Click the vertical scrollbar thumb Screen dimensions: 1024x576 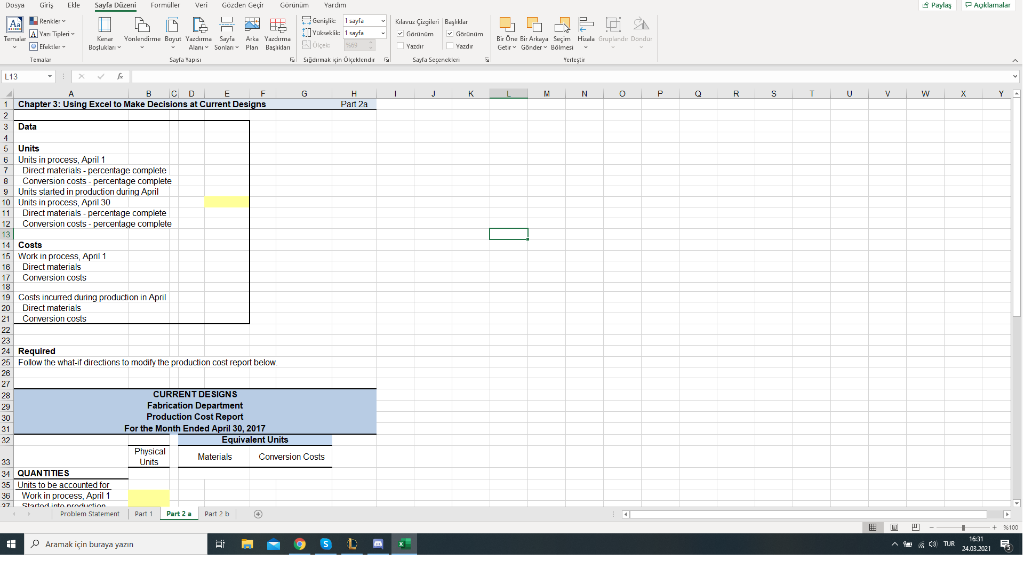click(x=1016, y=207)
